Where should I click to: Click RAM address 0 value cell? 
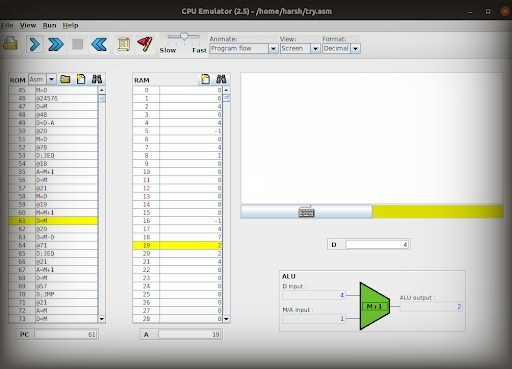pyautogui.click(x=191, y=90)
